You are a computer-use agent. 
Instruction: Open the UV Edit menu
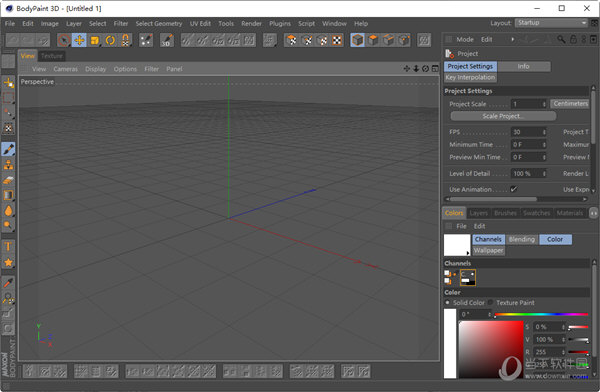click(x=200, y=23)
